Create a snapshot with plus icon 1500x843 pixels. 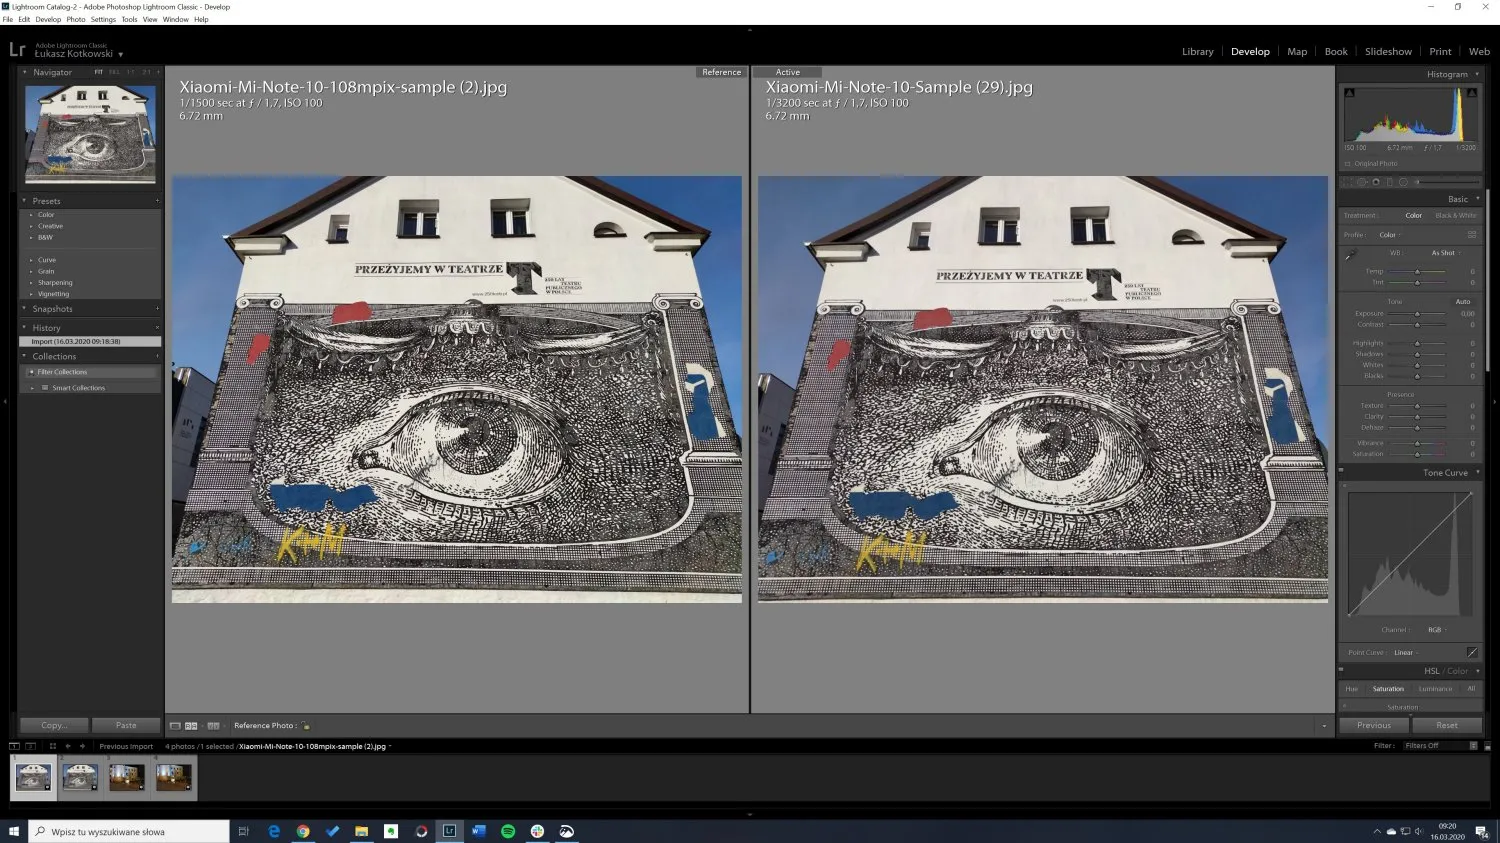coord(157,309)
